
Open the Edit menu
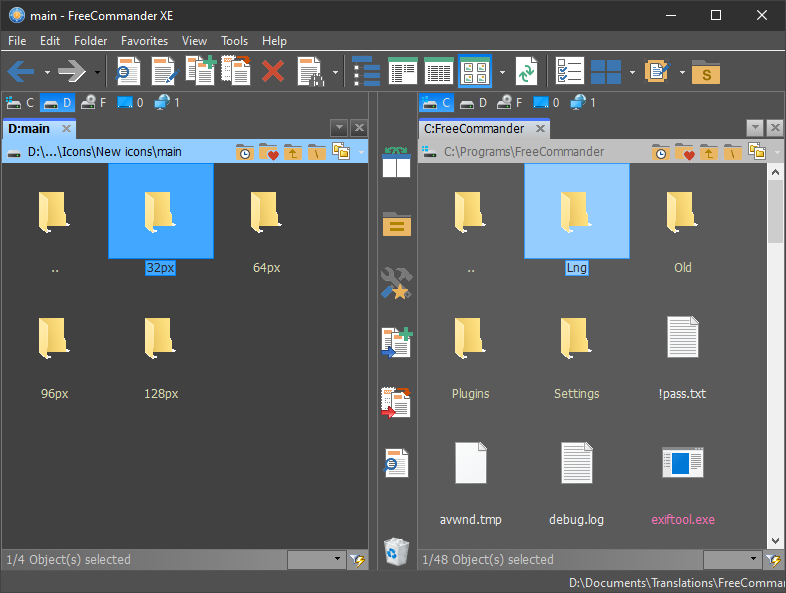pyautogui.click(x=50, y=41)
